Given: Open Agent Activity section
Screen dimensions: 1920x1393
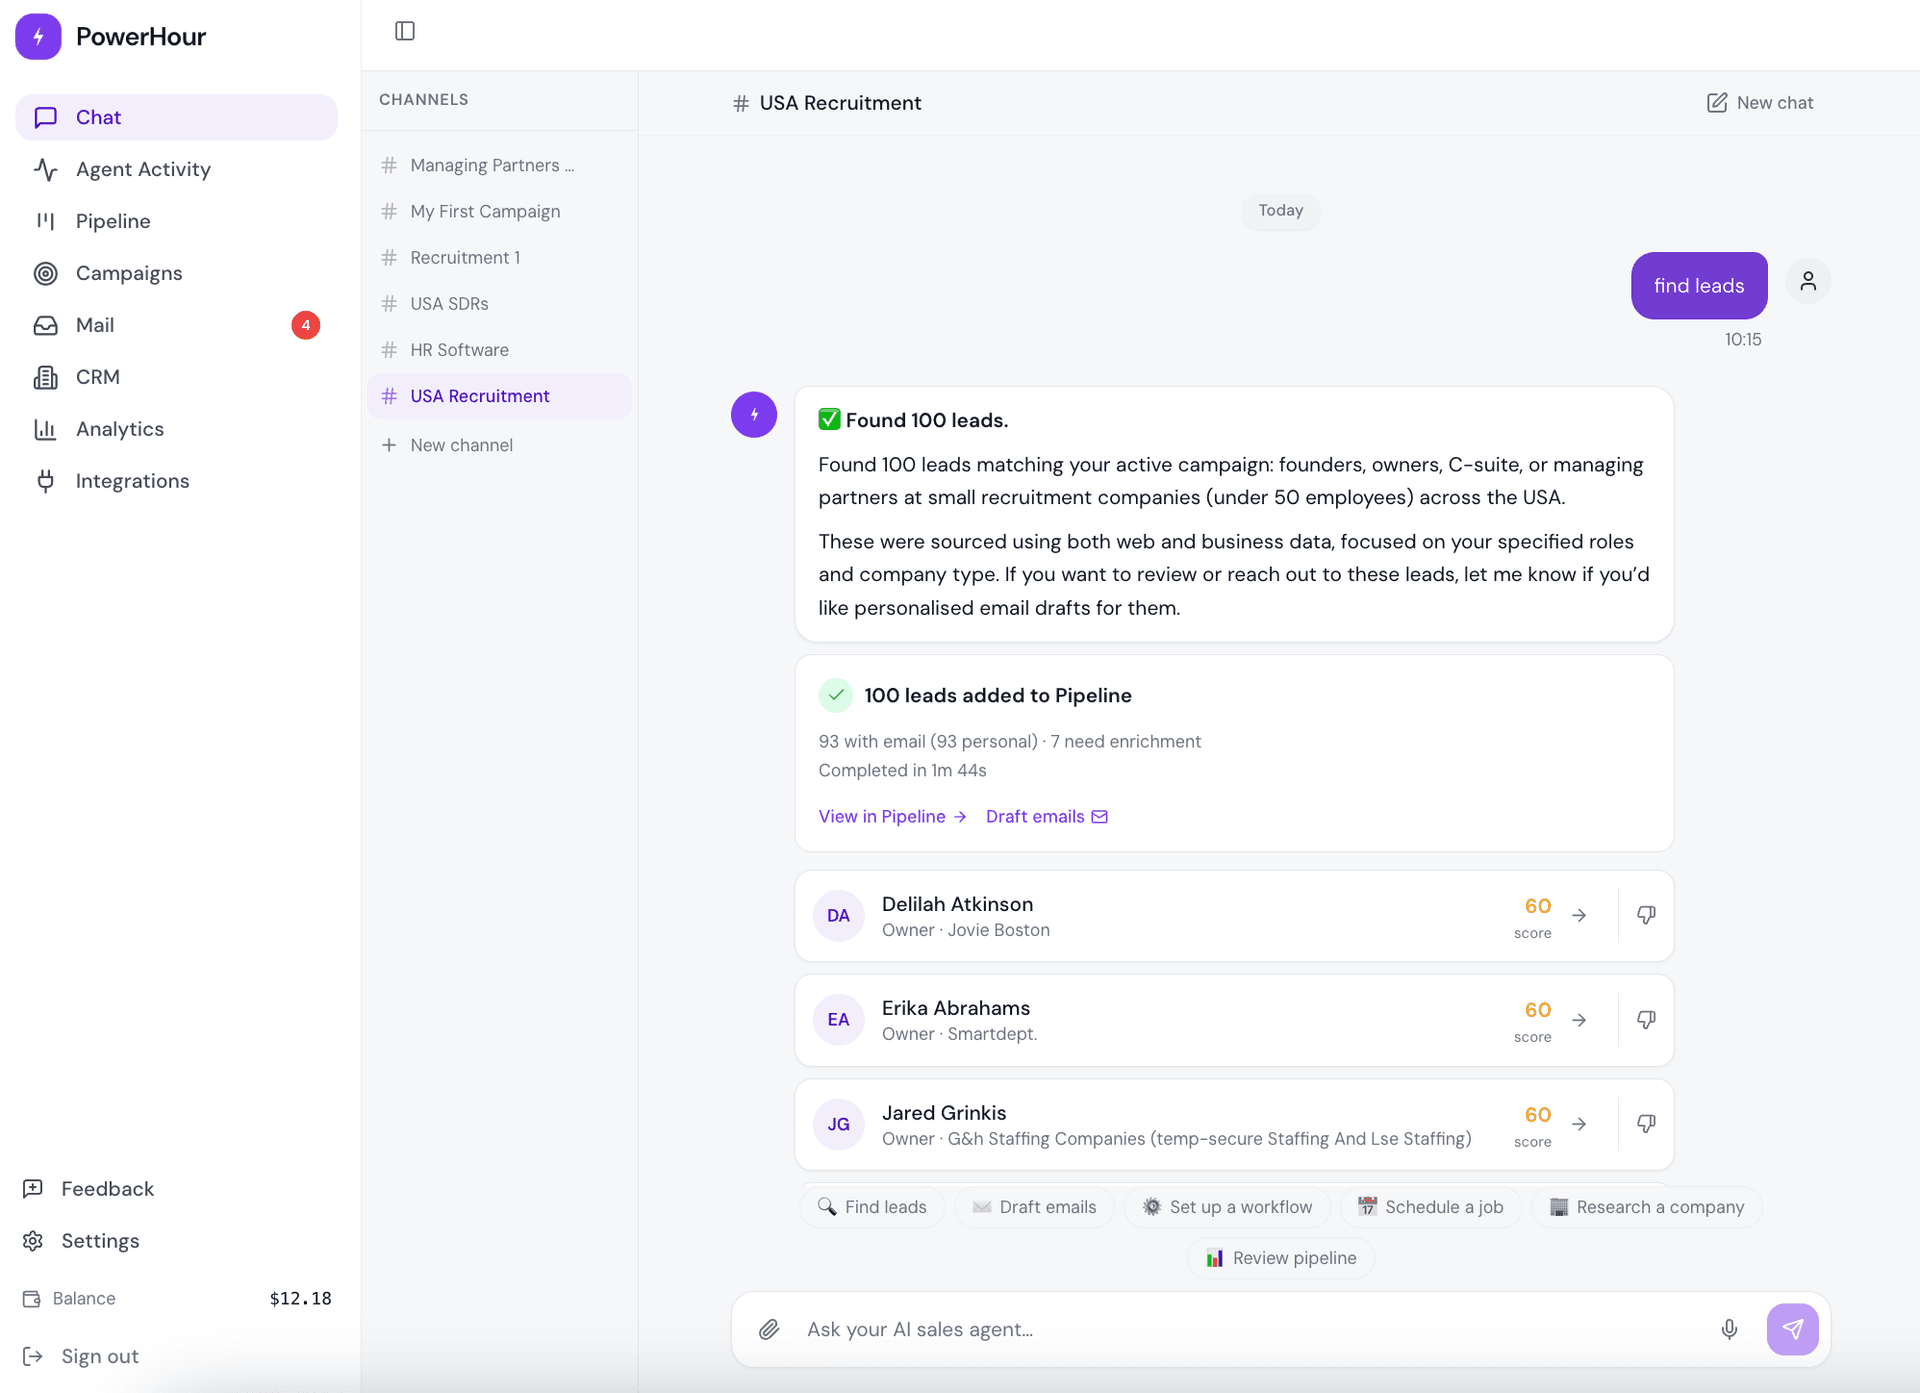Looking at the screenshot, I should (176, 169).
